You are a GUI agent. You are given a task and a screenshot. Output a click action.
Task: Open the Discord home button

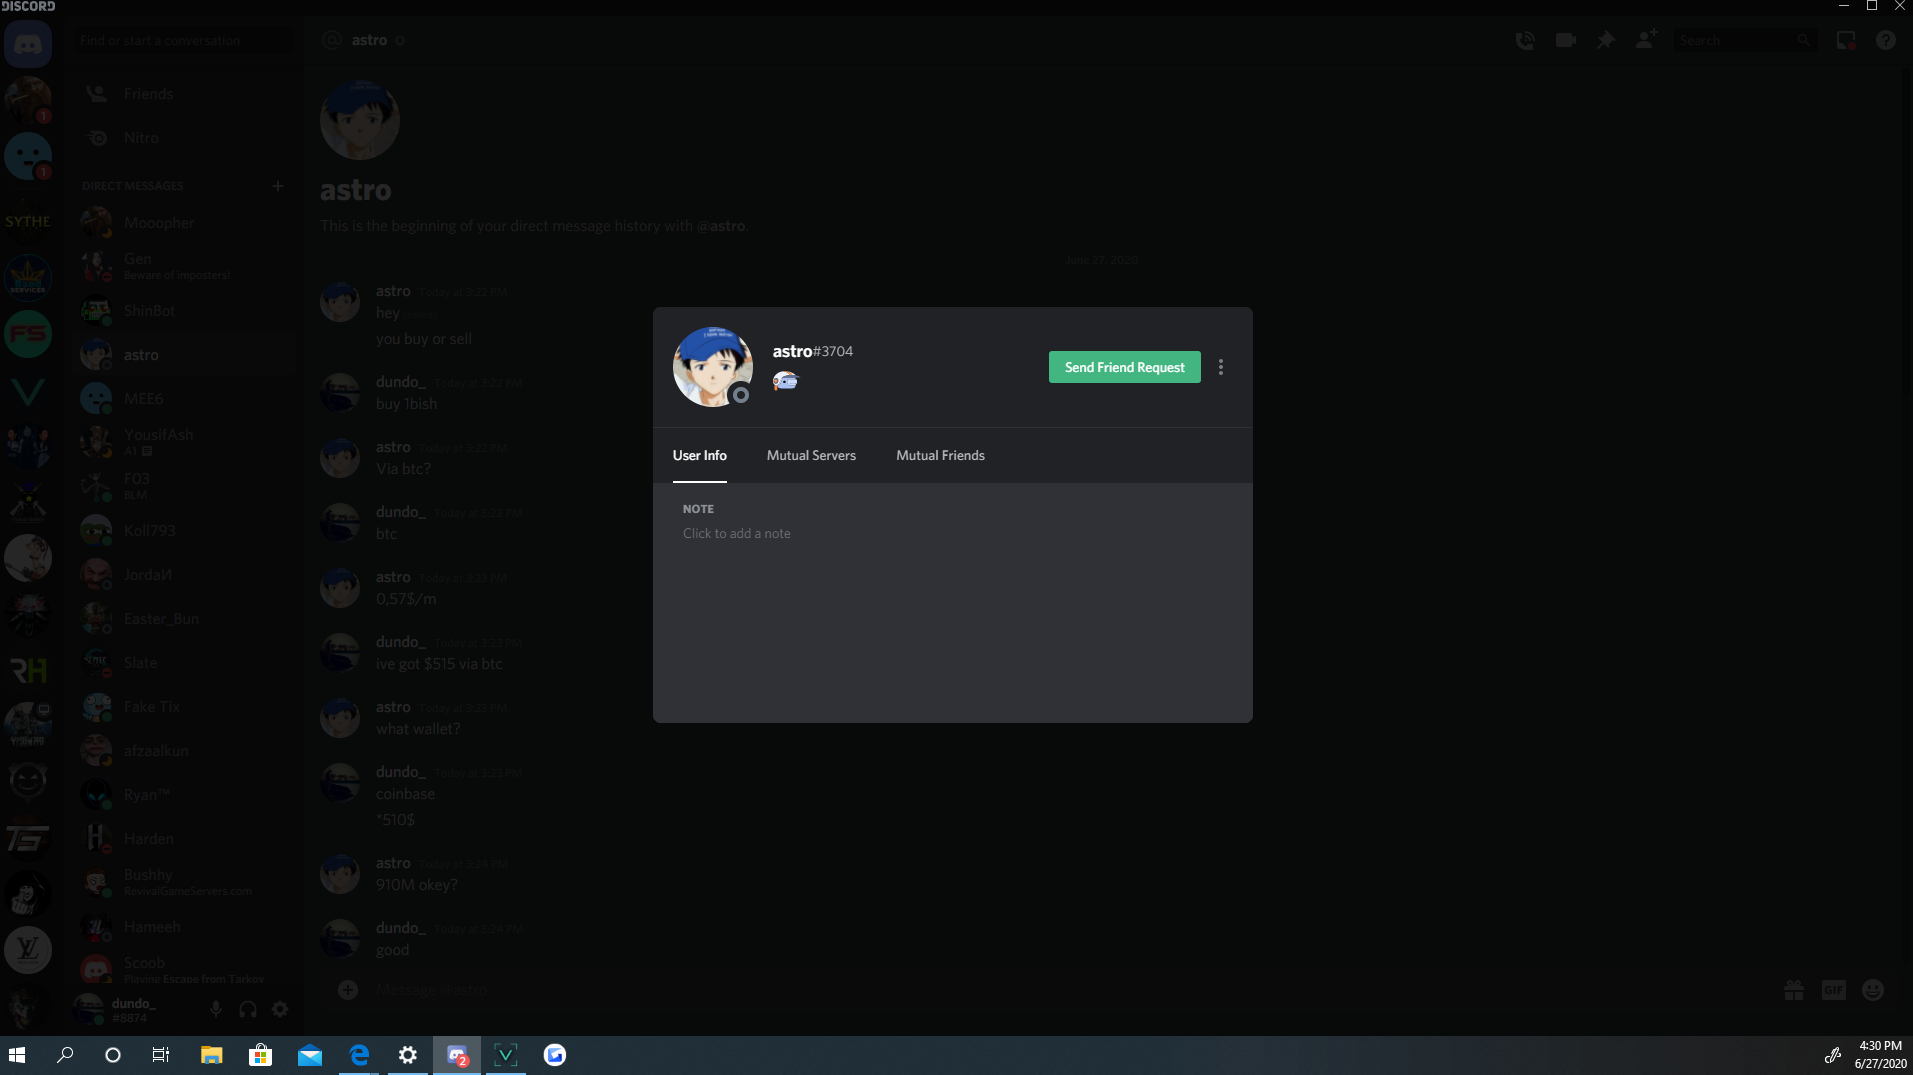[x=28, y=45]
